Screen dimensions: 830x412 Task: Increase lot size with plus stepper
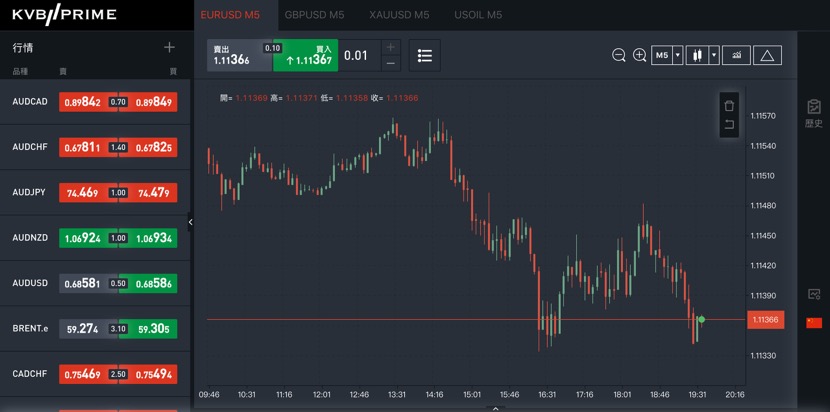tap(390, 48)
